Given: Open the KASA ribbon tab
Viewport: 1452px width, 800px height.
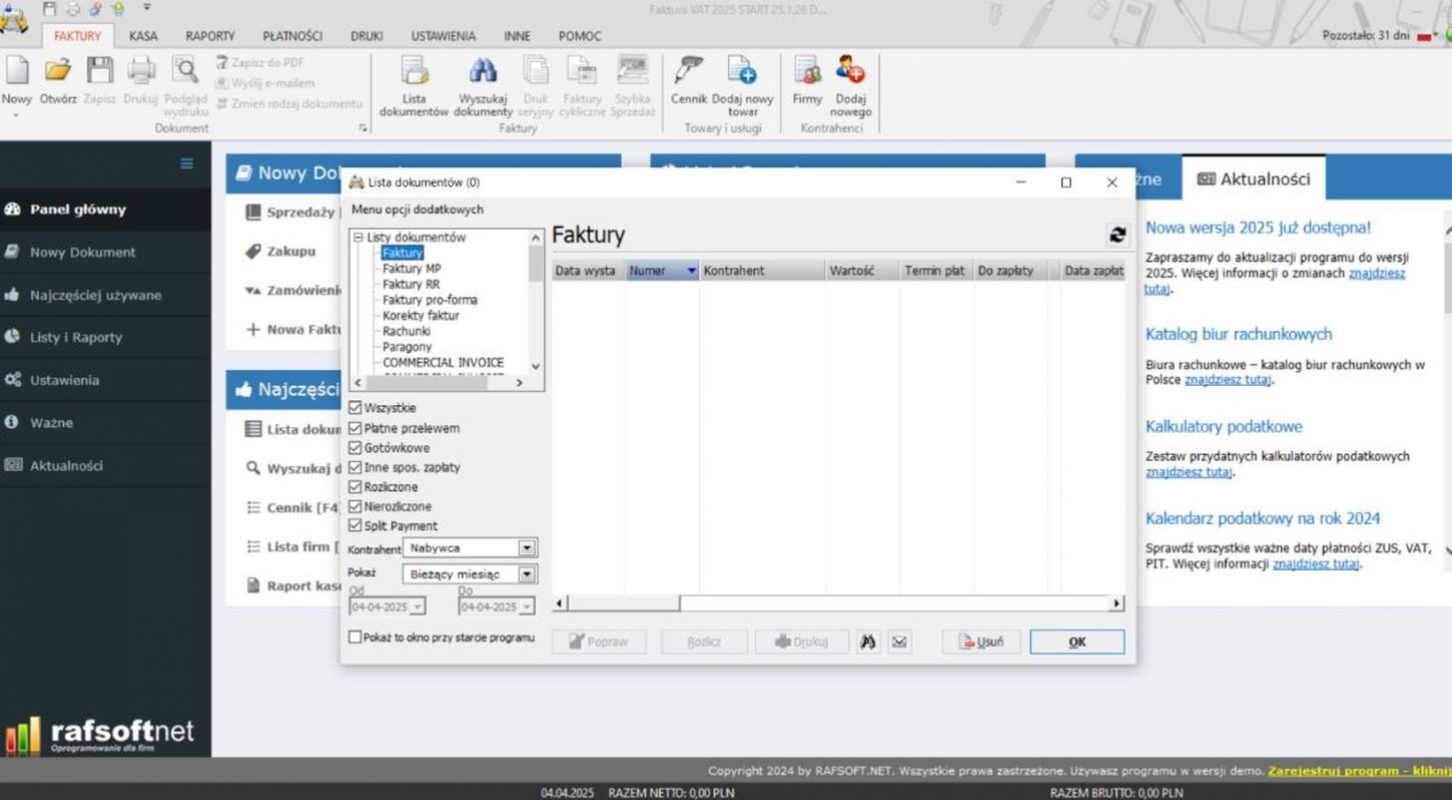Looking at the screenshot, I should coord(143,36).
